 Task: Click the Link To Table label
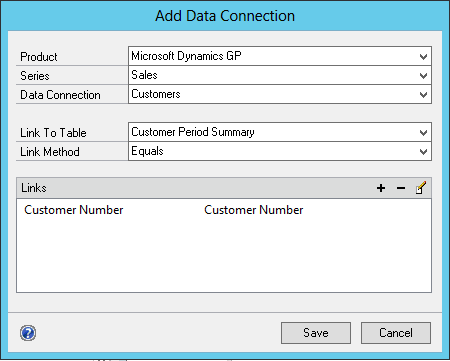[x=53, y=133]
